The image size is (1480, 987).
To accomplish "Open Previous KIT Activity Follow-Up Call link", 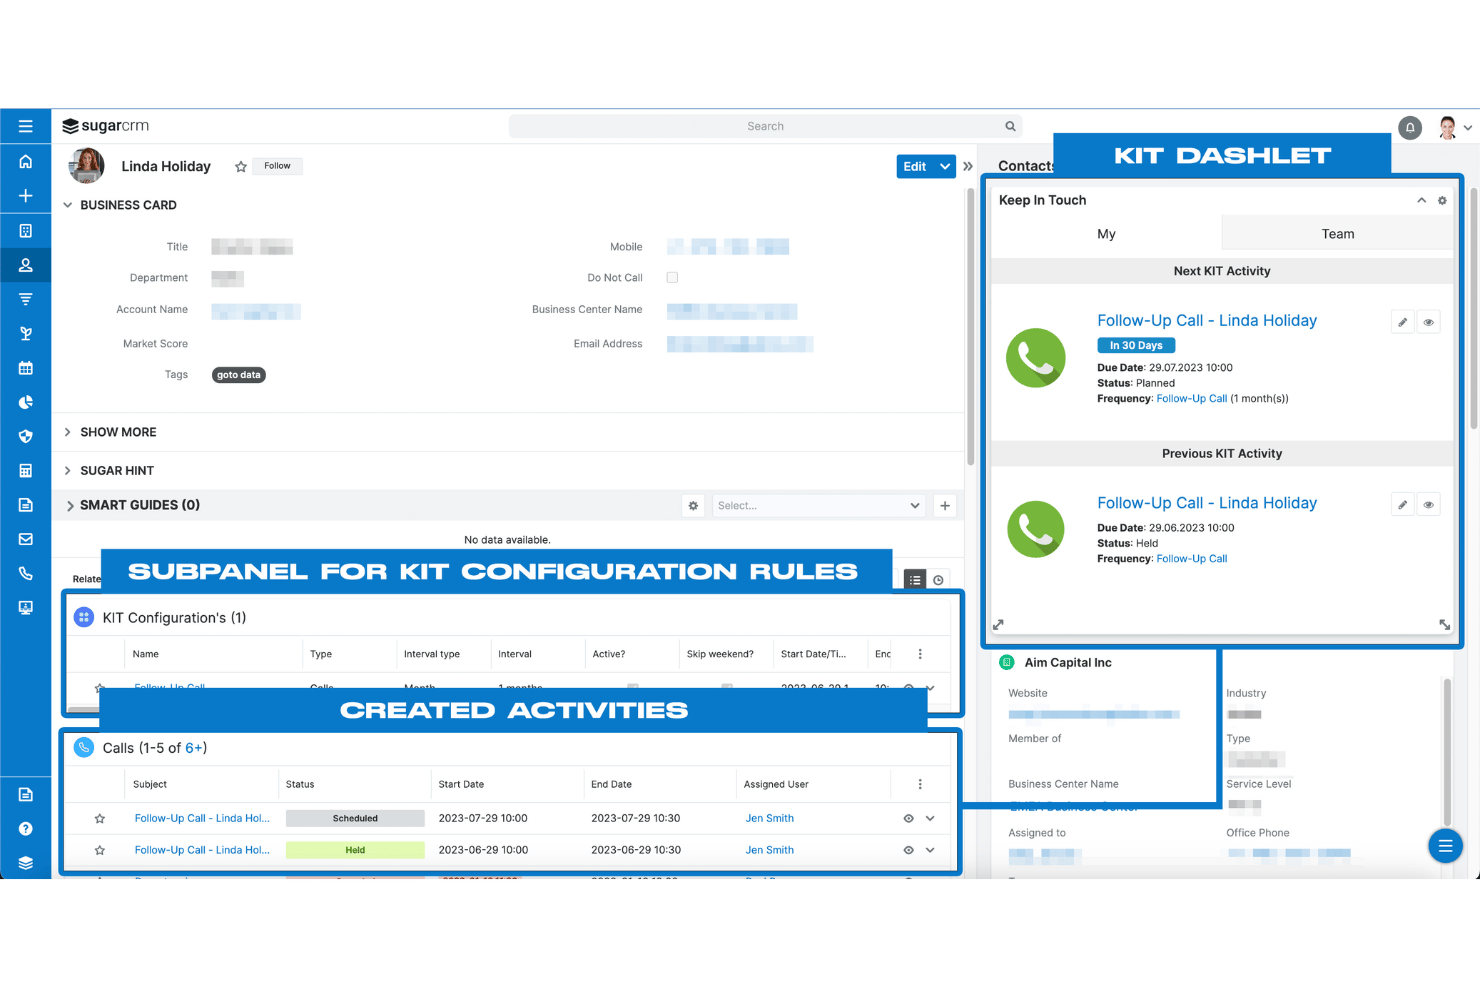I will [x=1207, y=503].
